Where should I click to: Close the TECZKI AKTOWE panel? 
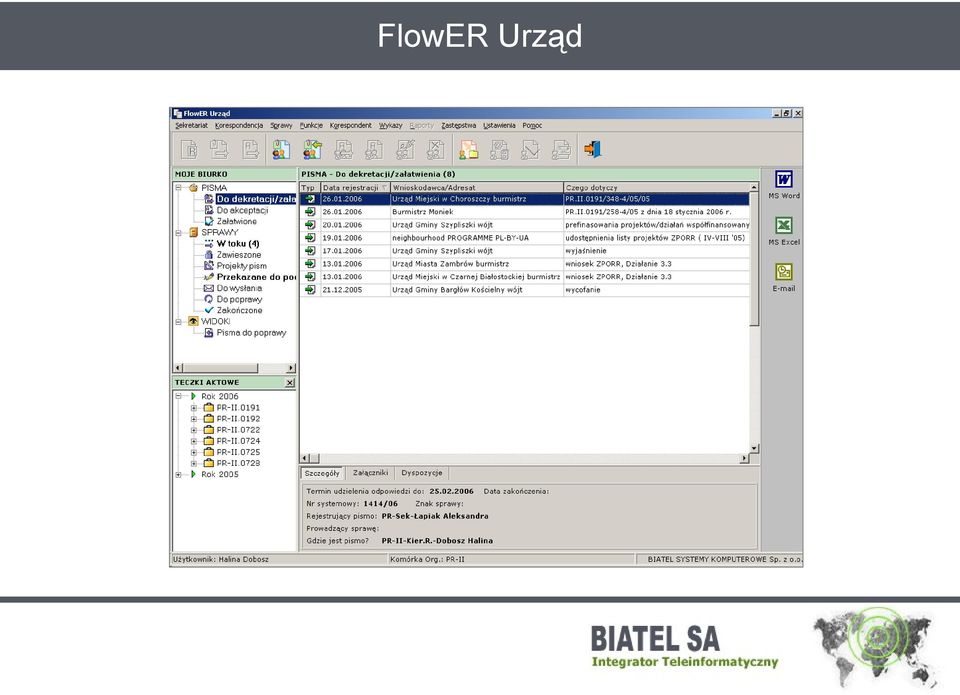(290, 383)
